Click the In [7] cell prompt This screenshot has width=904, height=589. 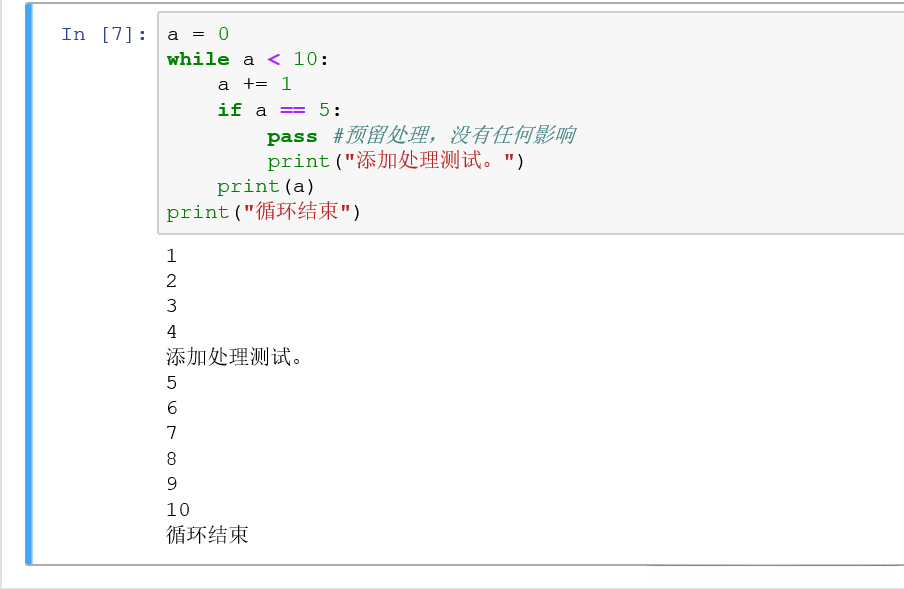(x=104, y=34)
